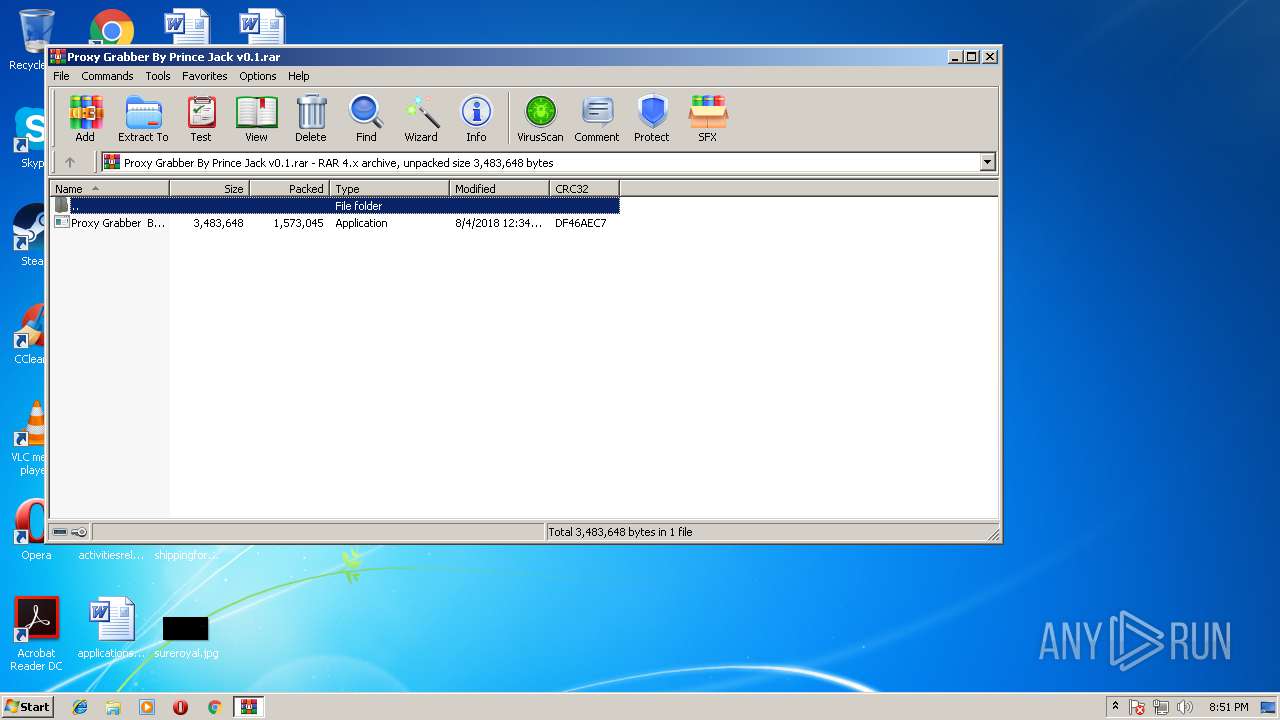Click the drive icon in status bar
This screenshot has width=1280, height=720.
(60, 532)
